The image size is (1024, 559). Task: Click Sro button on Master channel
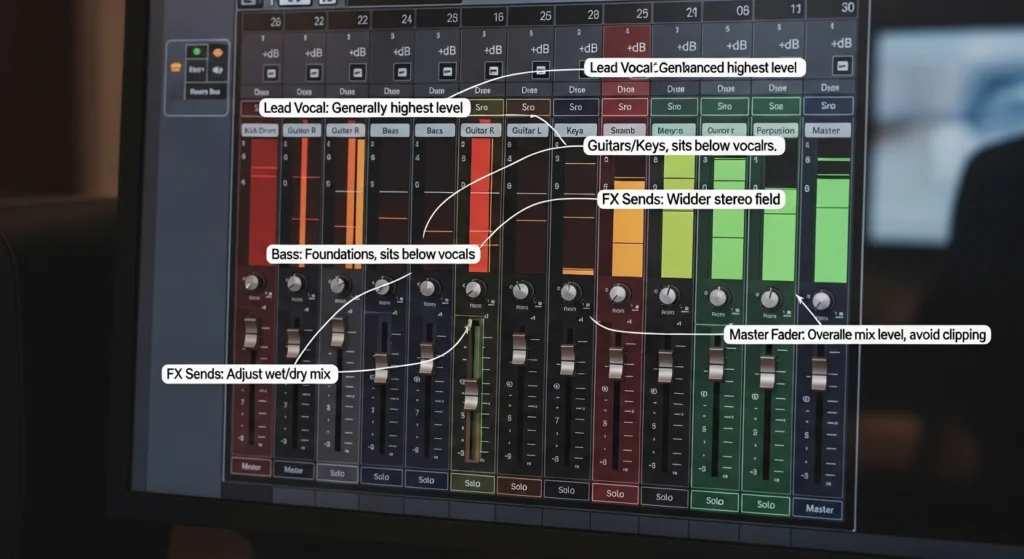pyautogui.click(x=828, y=105)
